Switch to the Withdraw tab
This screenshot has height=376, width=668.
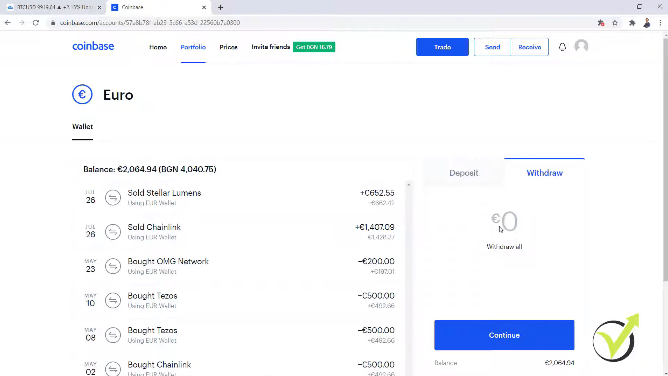pyautogui.click(x=544, y=173)
